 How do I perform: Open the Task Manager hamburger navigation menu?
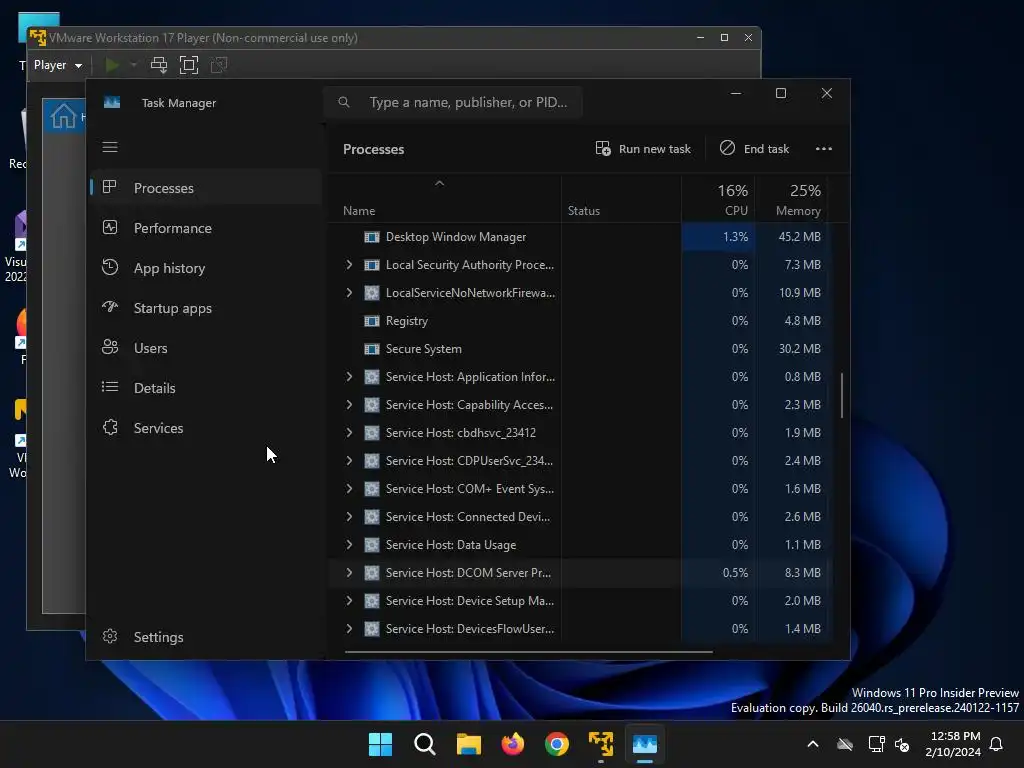110,147
